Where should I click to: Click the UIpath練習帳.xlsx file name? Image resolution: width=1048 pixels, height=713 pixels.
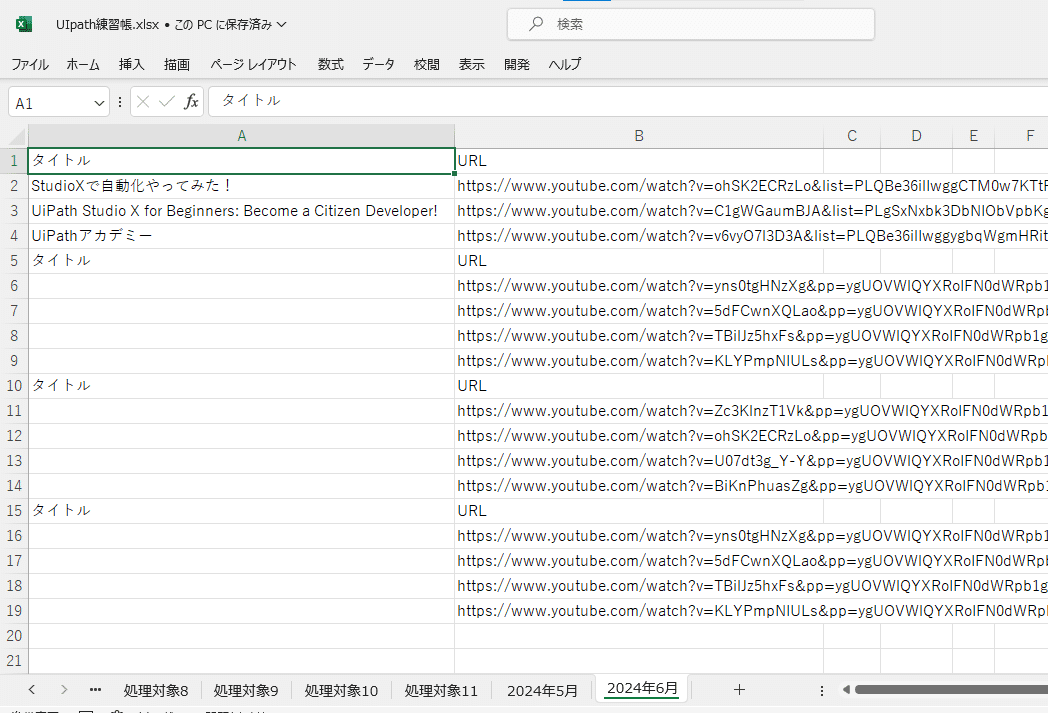click(108, 25)
